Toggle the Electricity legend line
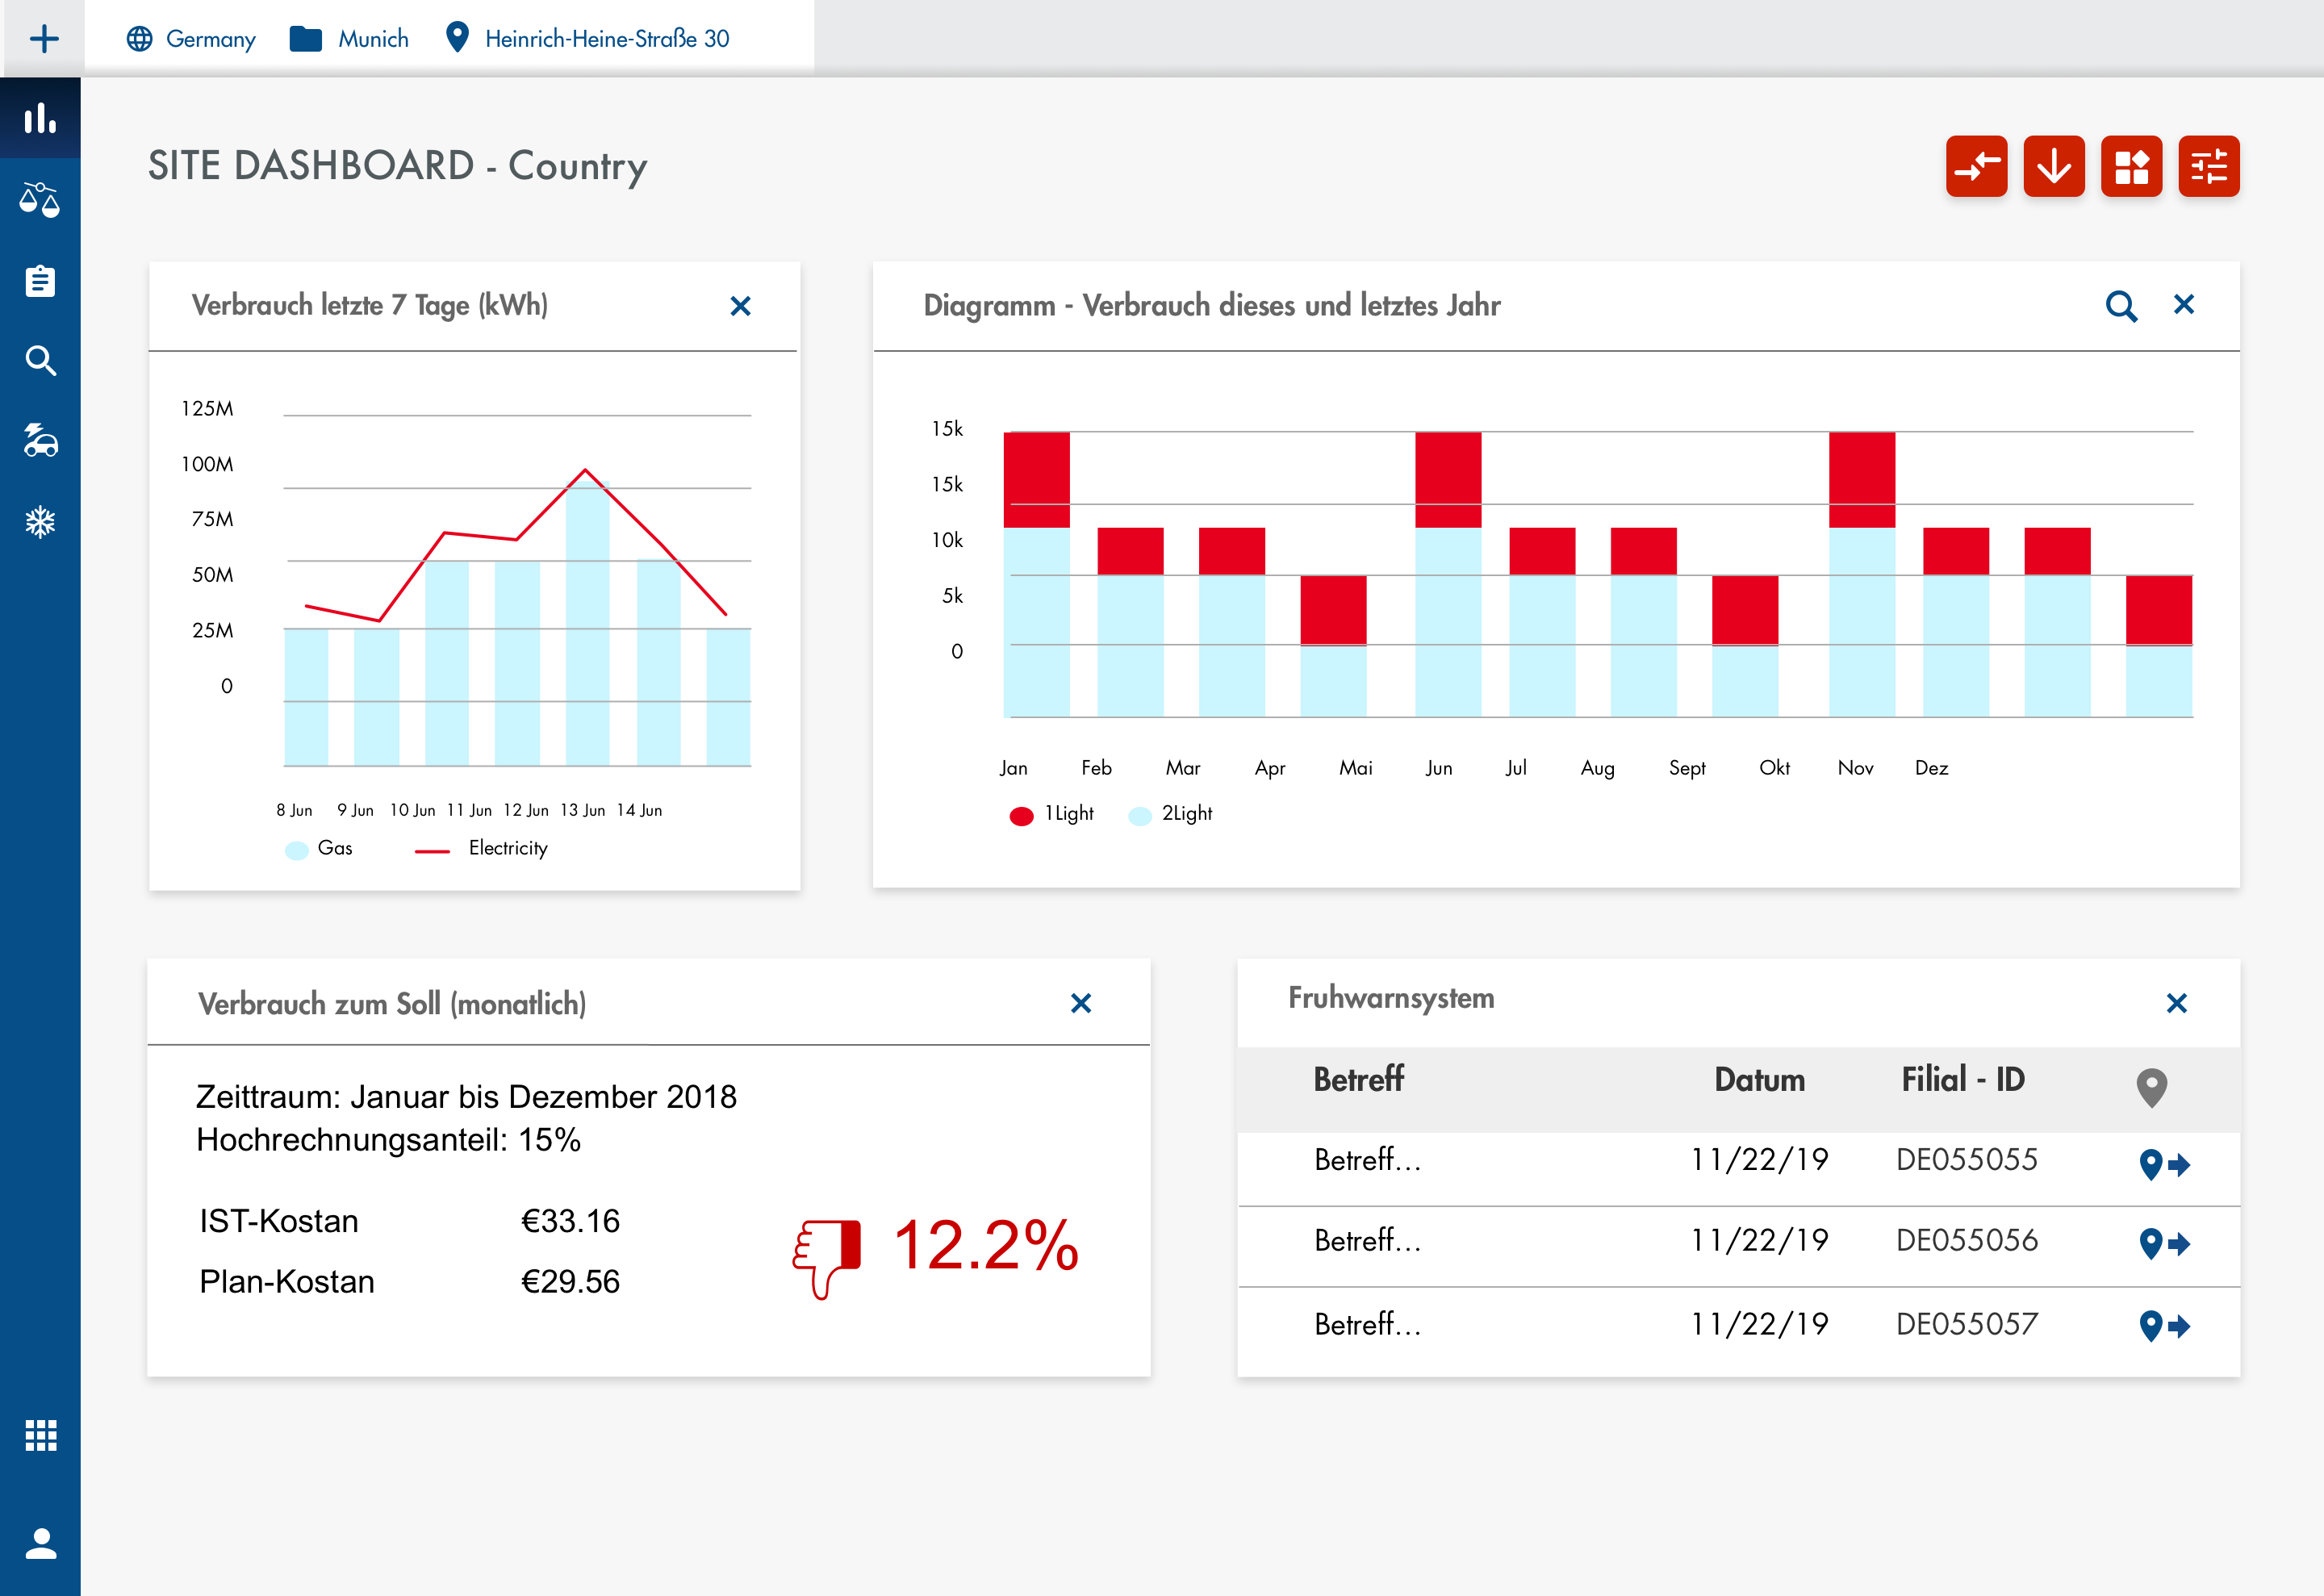Screen dimensions: 2324x1596 pyautogui.click(x=481, y=849)
